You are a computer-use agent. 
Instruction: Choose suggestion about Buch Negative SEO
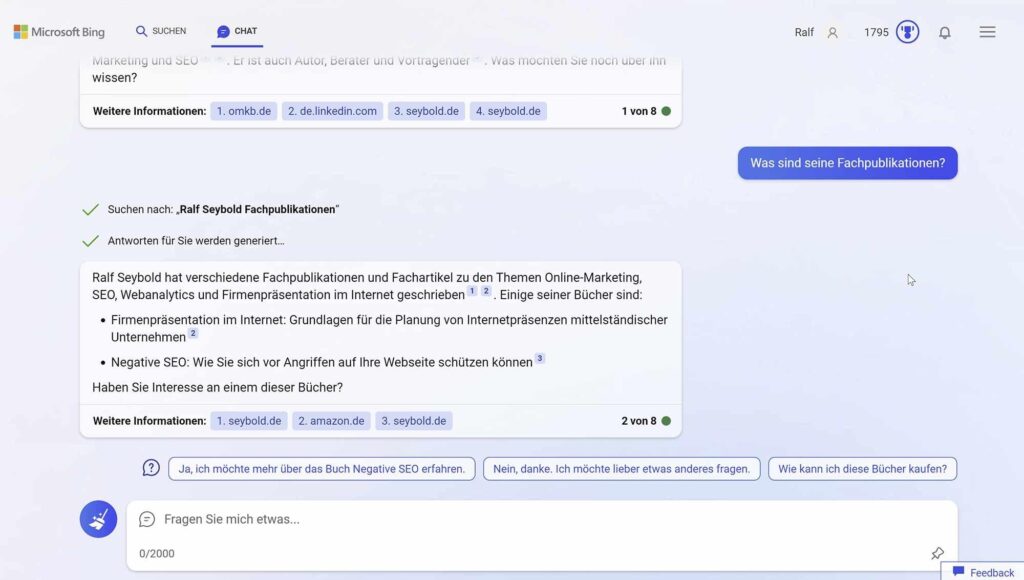click(x=321, y=469)
